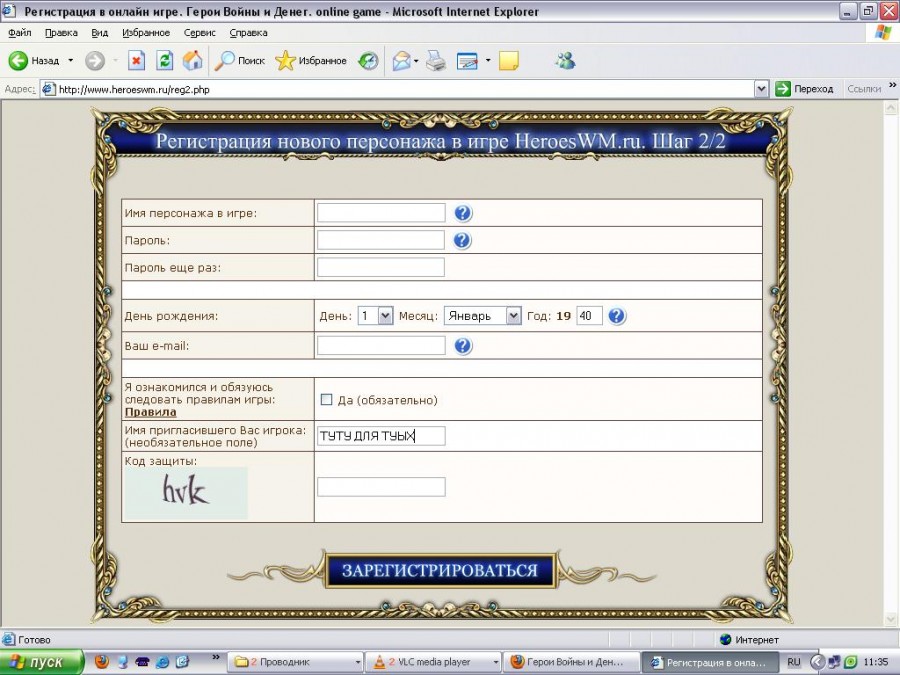Click the birth year field showing 40
The width and height of the screenshot is (900, 675).
click(x=589, y=316)
